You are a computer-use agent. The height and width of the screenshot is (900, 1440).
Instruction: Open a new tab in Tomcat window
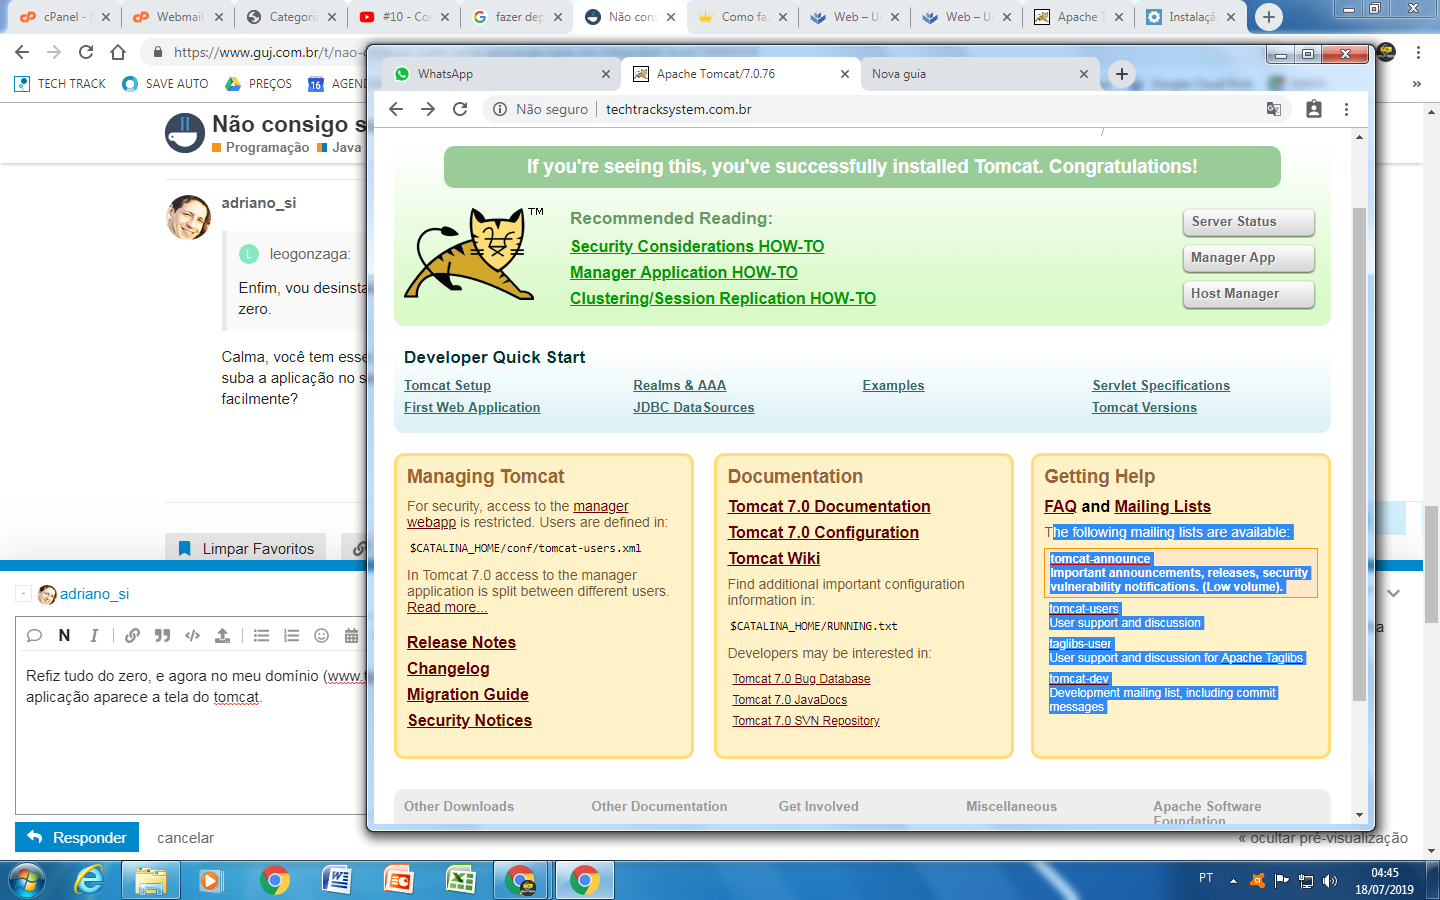coord(1122,74)
